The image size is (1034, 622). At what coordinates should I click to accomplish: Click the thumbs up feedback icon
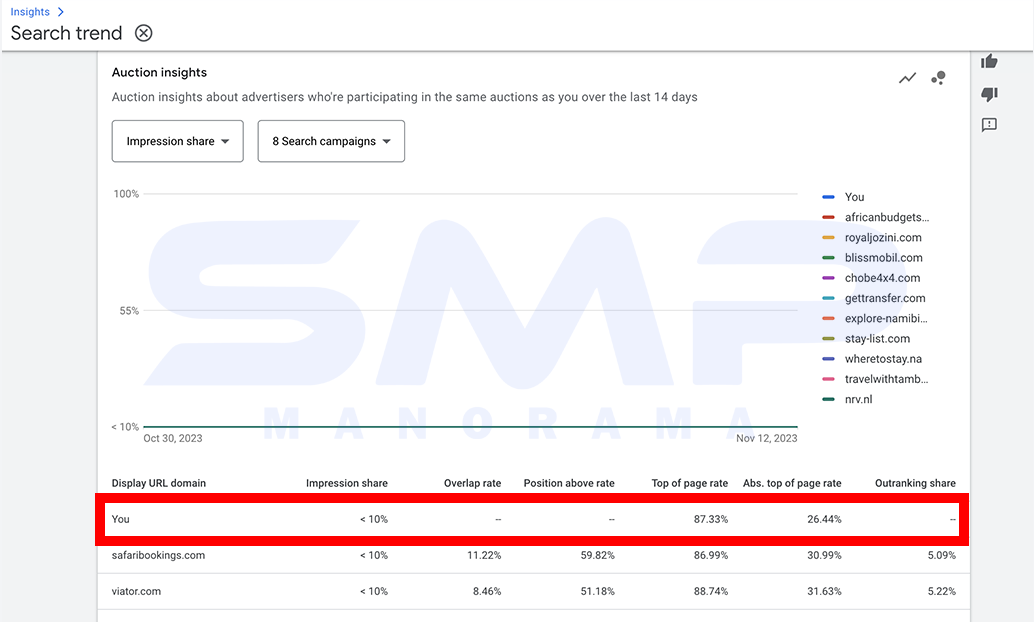click(x=989, y=61)
